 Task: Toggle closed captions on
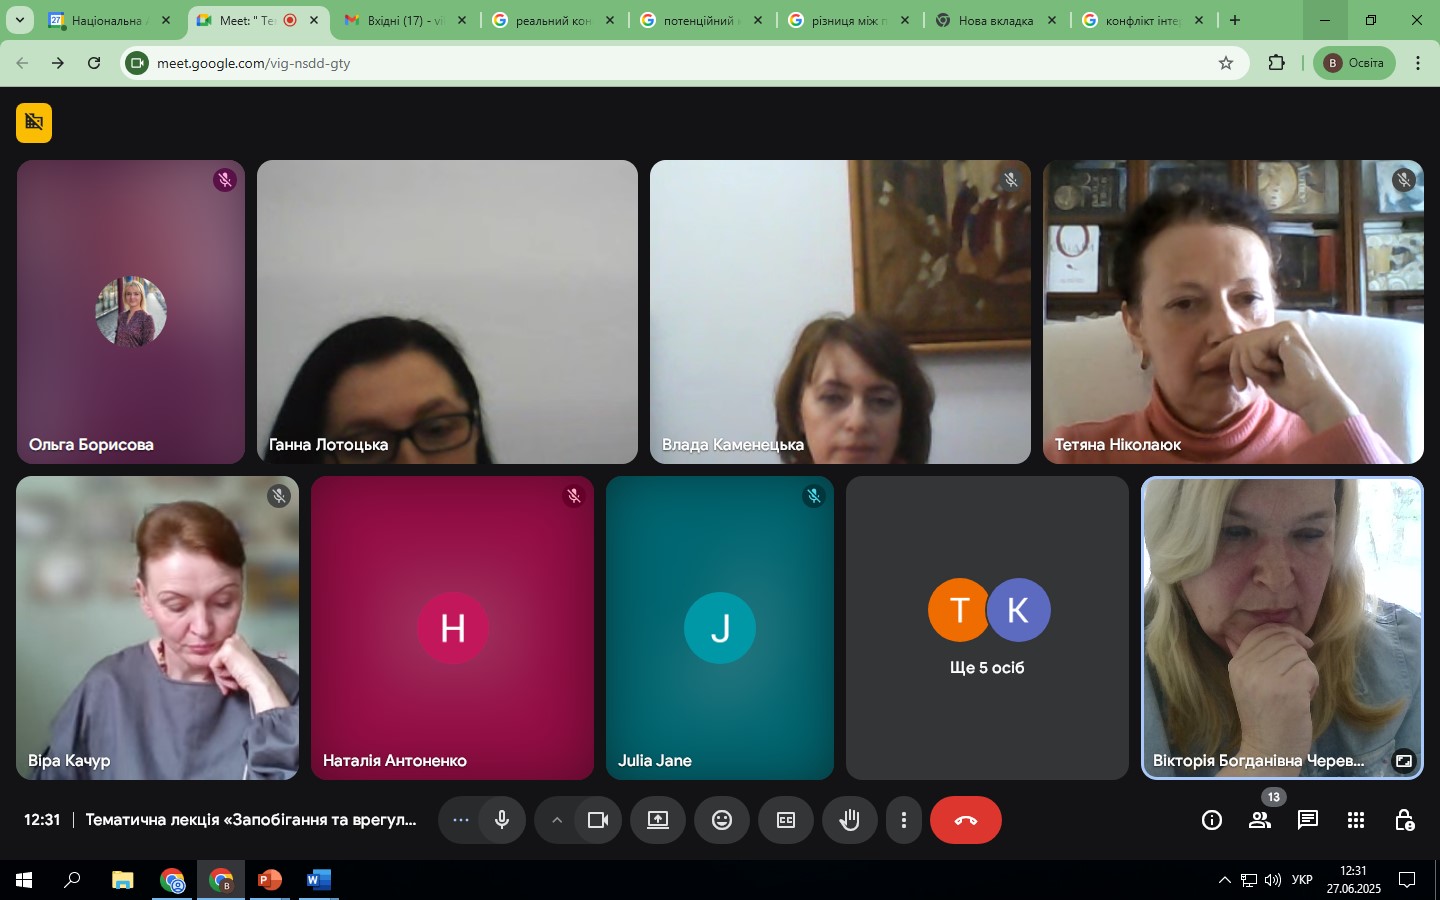(x=785, y=820)
